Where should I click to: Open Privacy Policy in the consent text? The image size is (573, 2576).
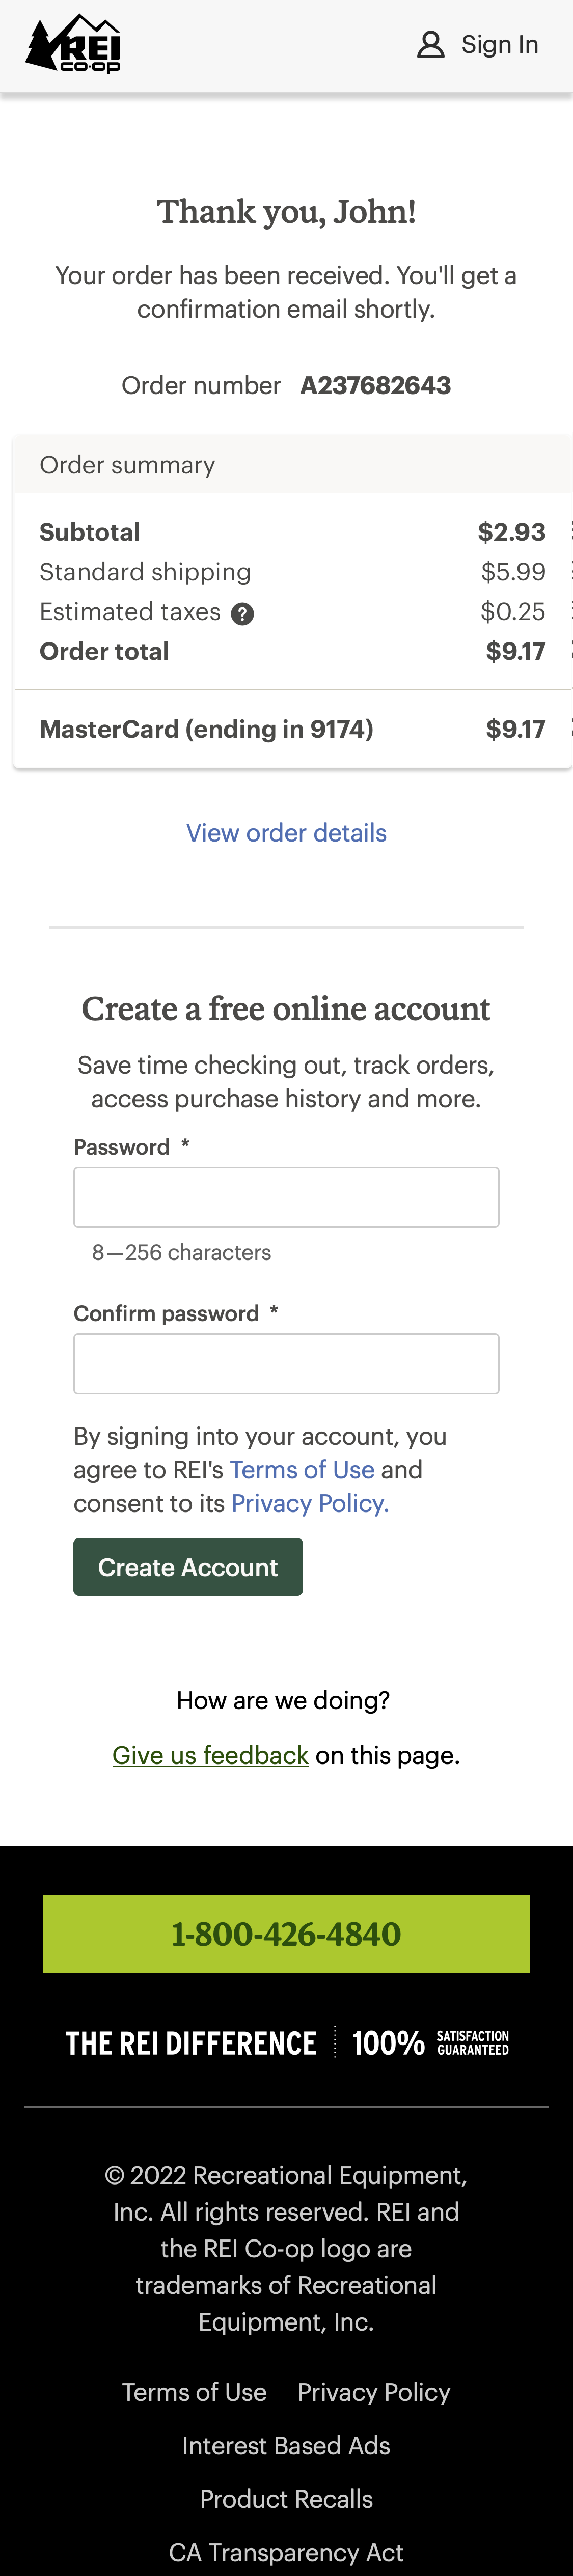pos(305,1502)
